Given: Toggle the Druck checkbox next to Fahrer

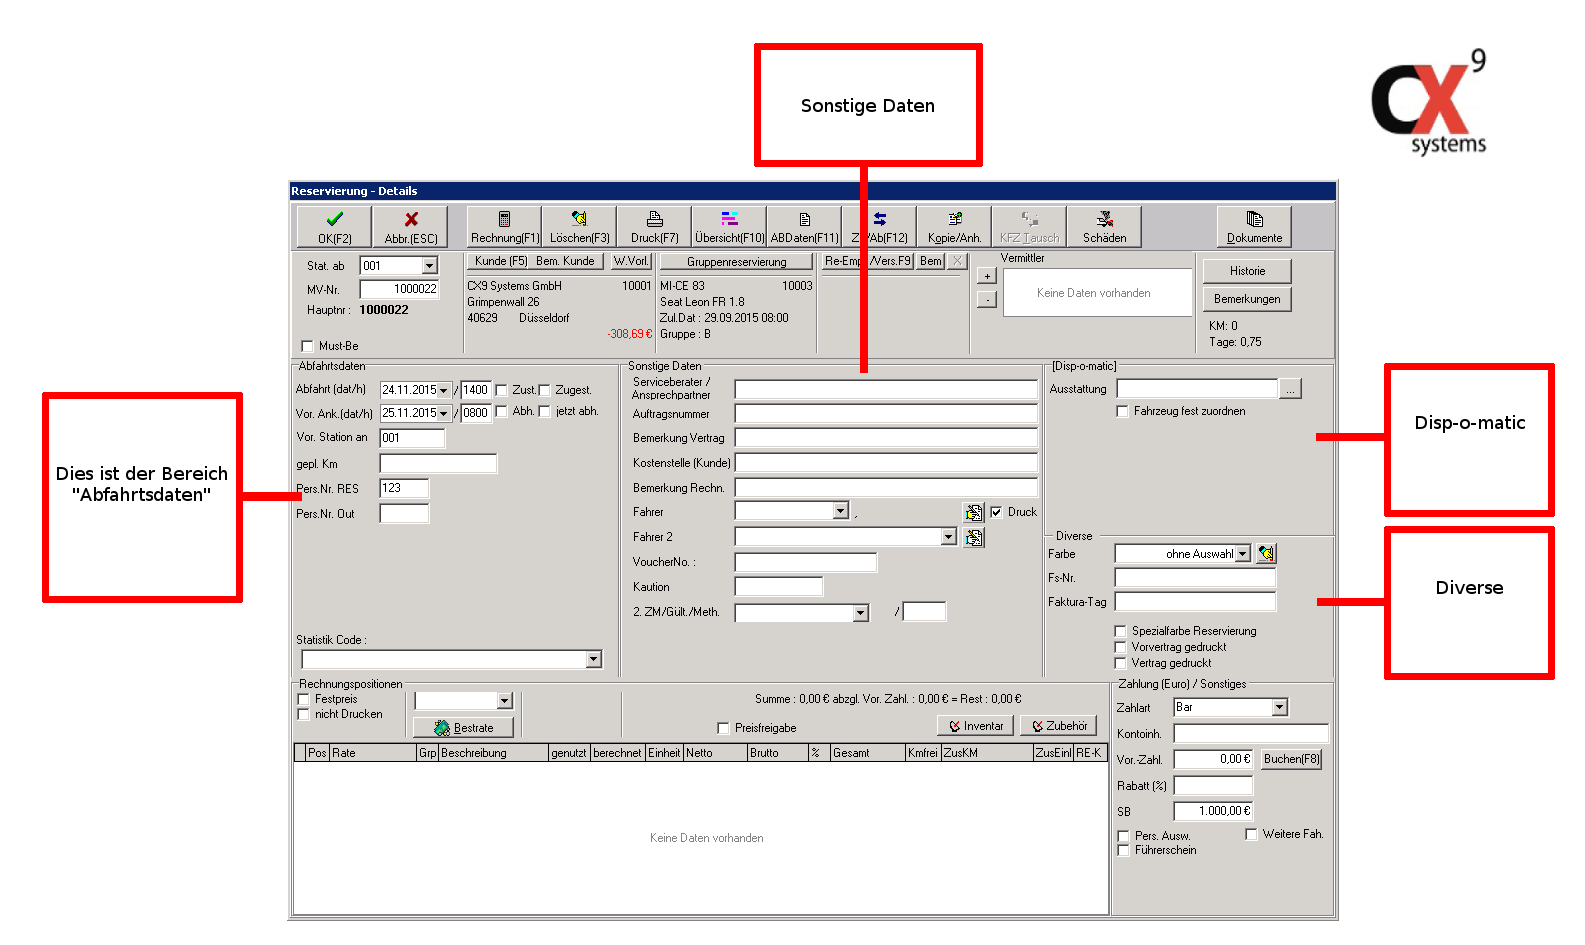Looking at the screenshot, I should 996,512.
